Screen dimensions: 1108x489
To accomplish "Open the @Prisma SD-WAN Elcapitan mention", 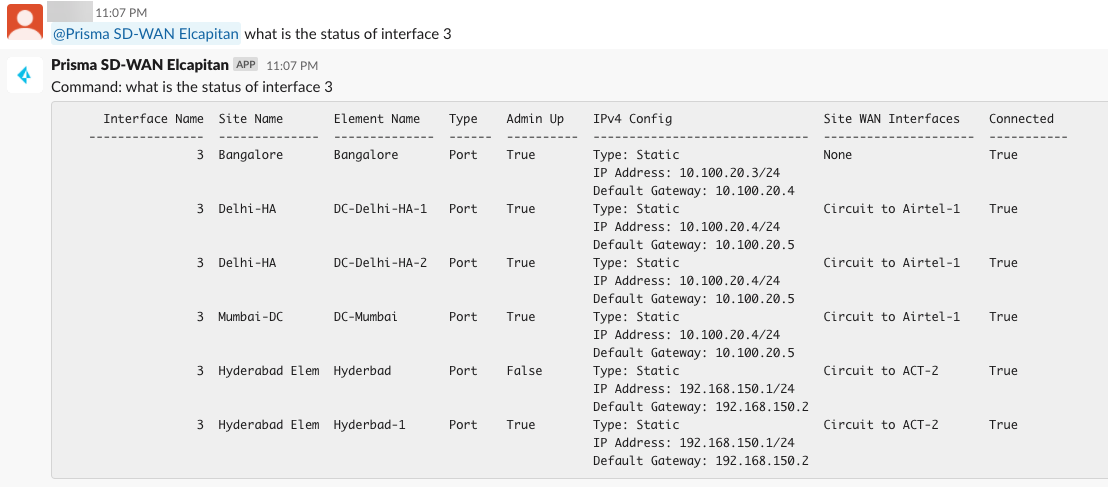I will pyautogui.click(x=146, y=34).
